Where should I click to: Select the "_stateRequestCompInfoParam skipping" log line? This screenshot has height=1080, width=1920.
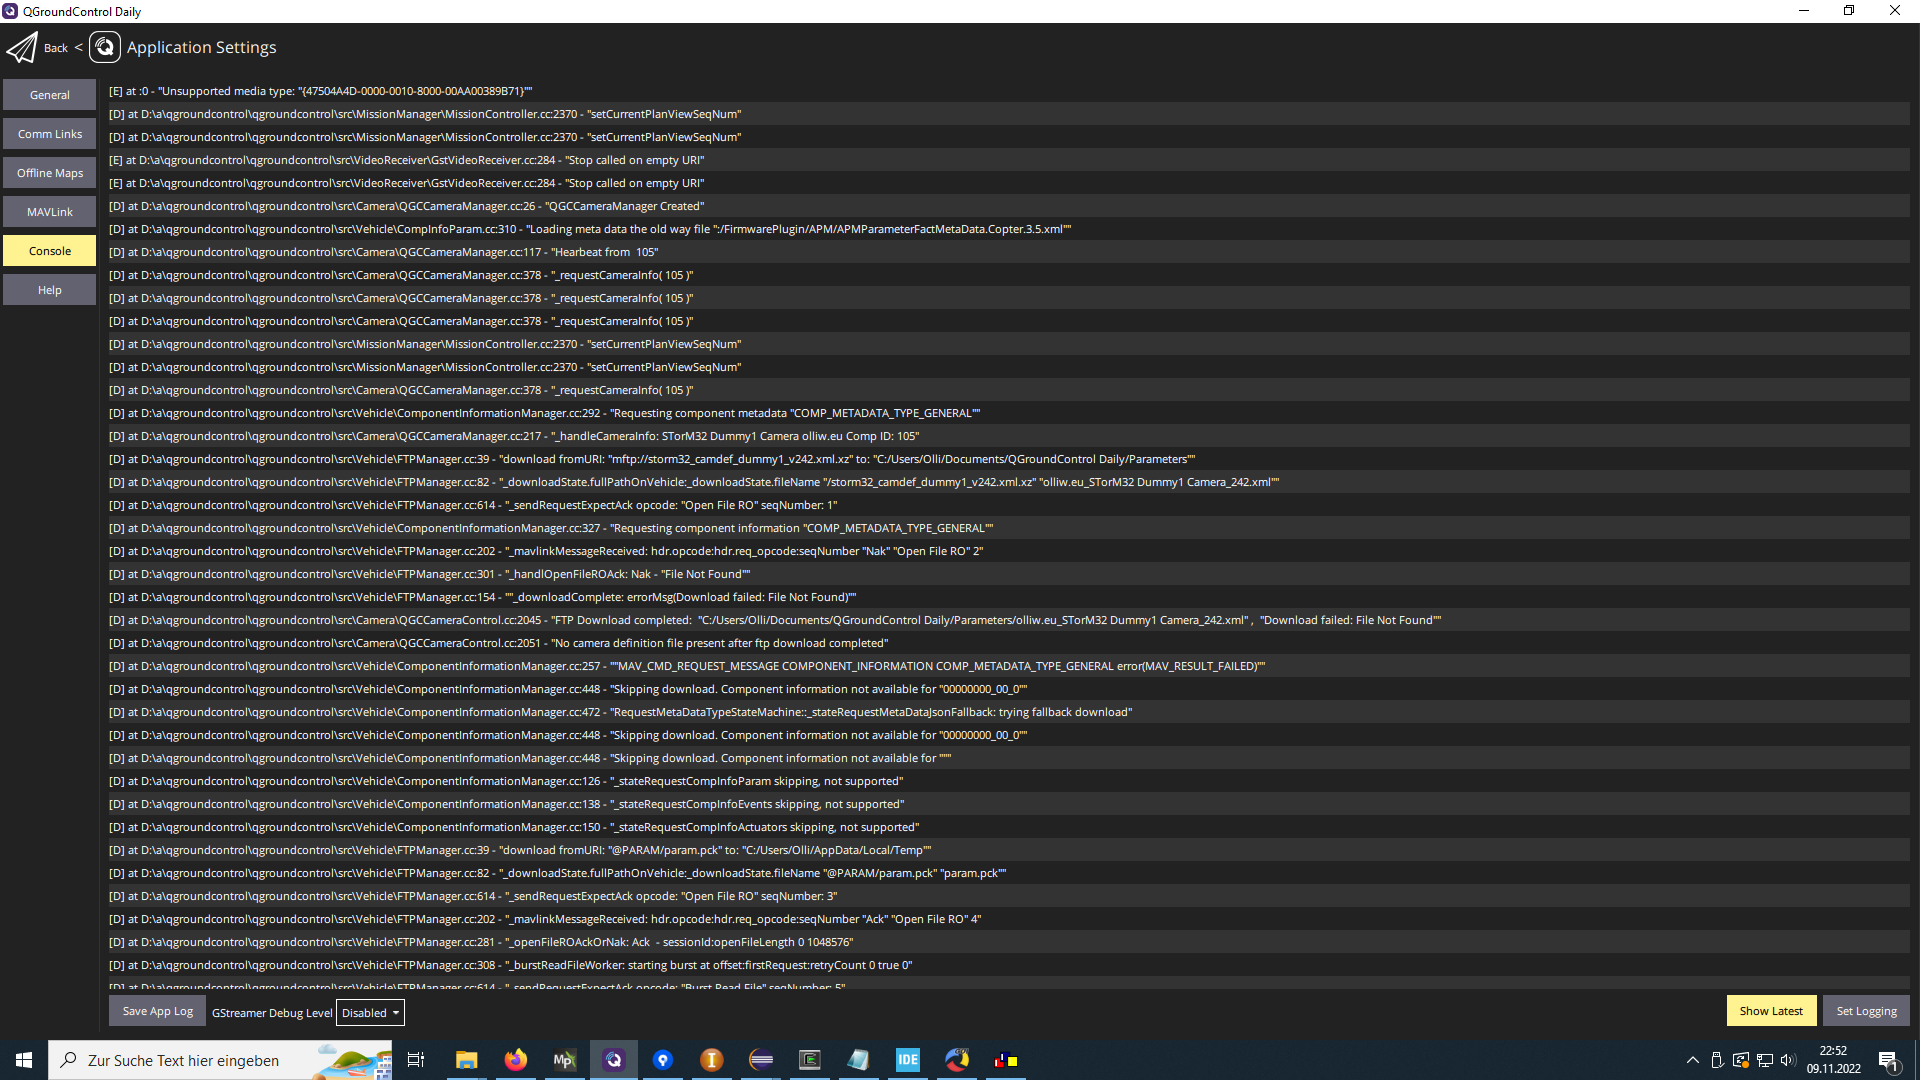(1009, 781)
